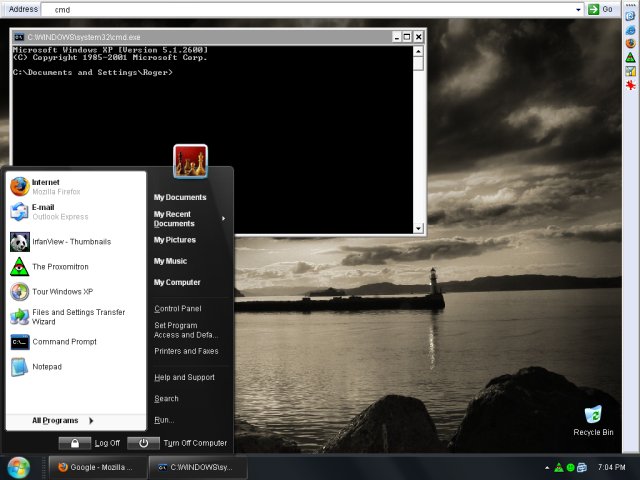The image size is (640, 480).
Task: Open Outlook Express E-mail entry
Action: tap(45, 211)
